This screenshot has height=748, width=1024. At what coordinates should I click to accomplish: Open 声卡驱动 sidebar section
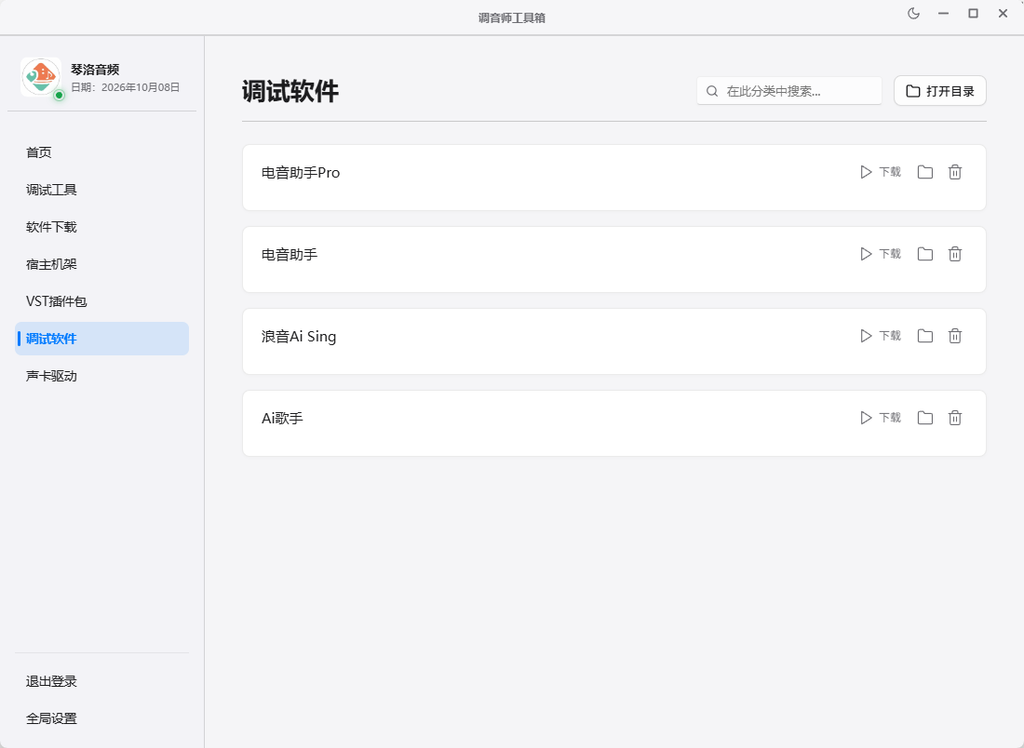pos(102,376)
